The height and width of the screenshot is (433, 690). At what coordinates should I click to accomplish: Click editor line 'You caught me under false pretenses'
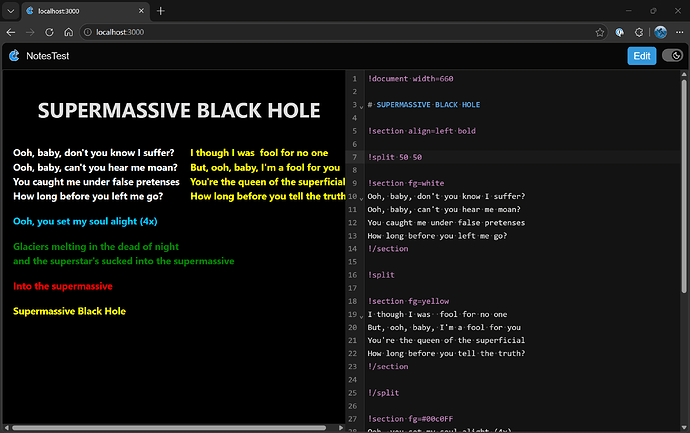[x=446, y=223]
